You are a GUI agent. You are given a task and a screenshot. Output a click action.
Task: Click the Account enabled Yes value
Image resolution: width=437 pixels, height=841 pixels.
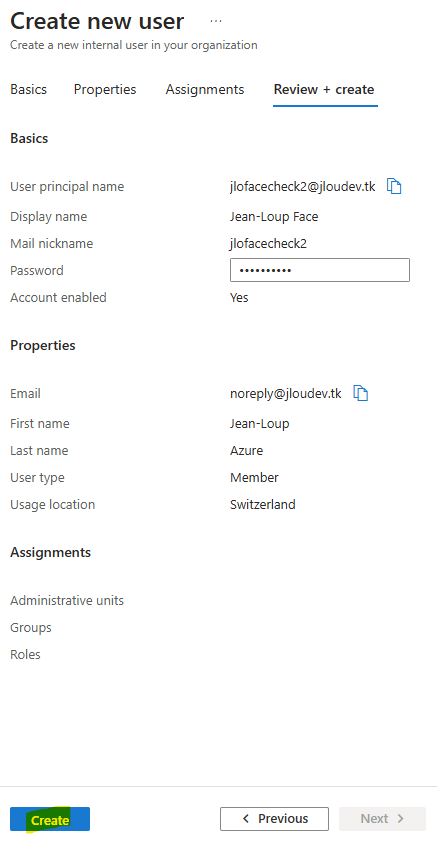tap(239, 297)
